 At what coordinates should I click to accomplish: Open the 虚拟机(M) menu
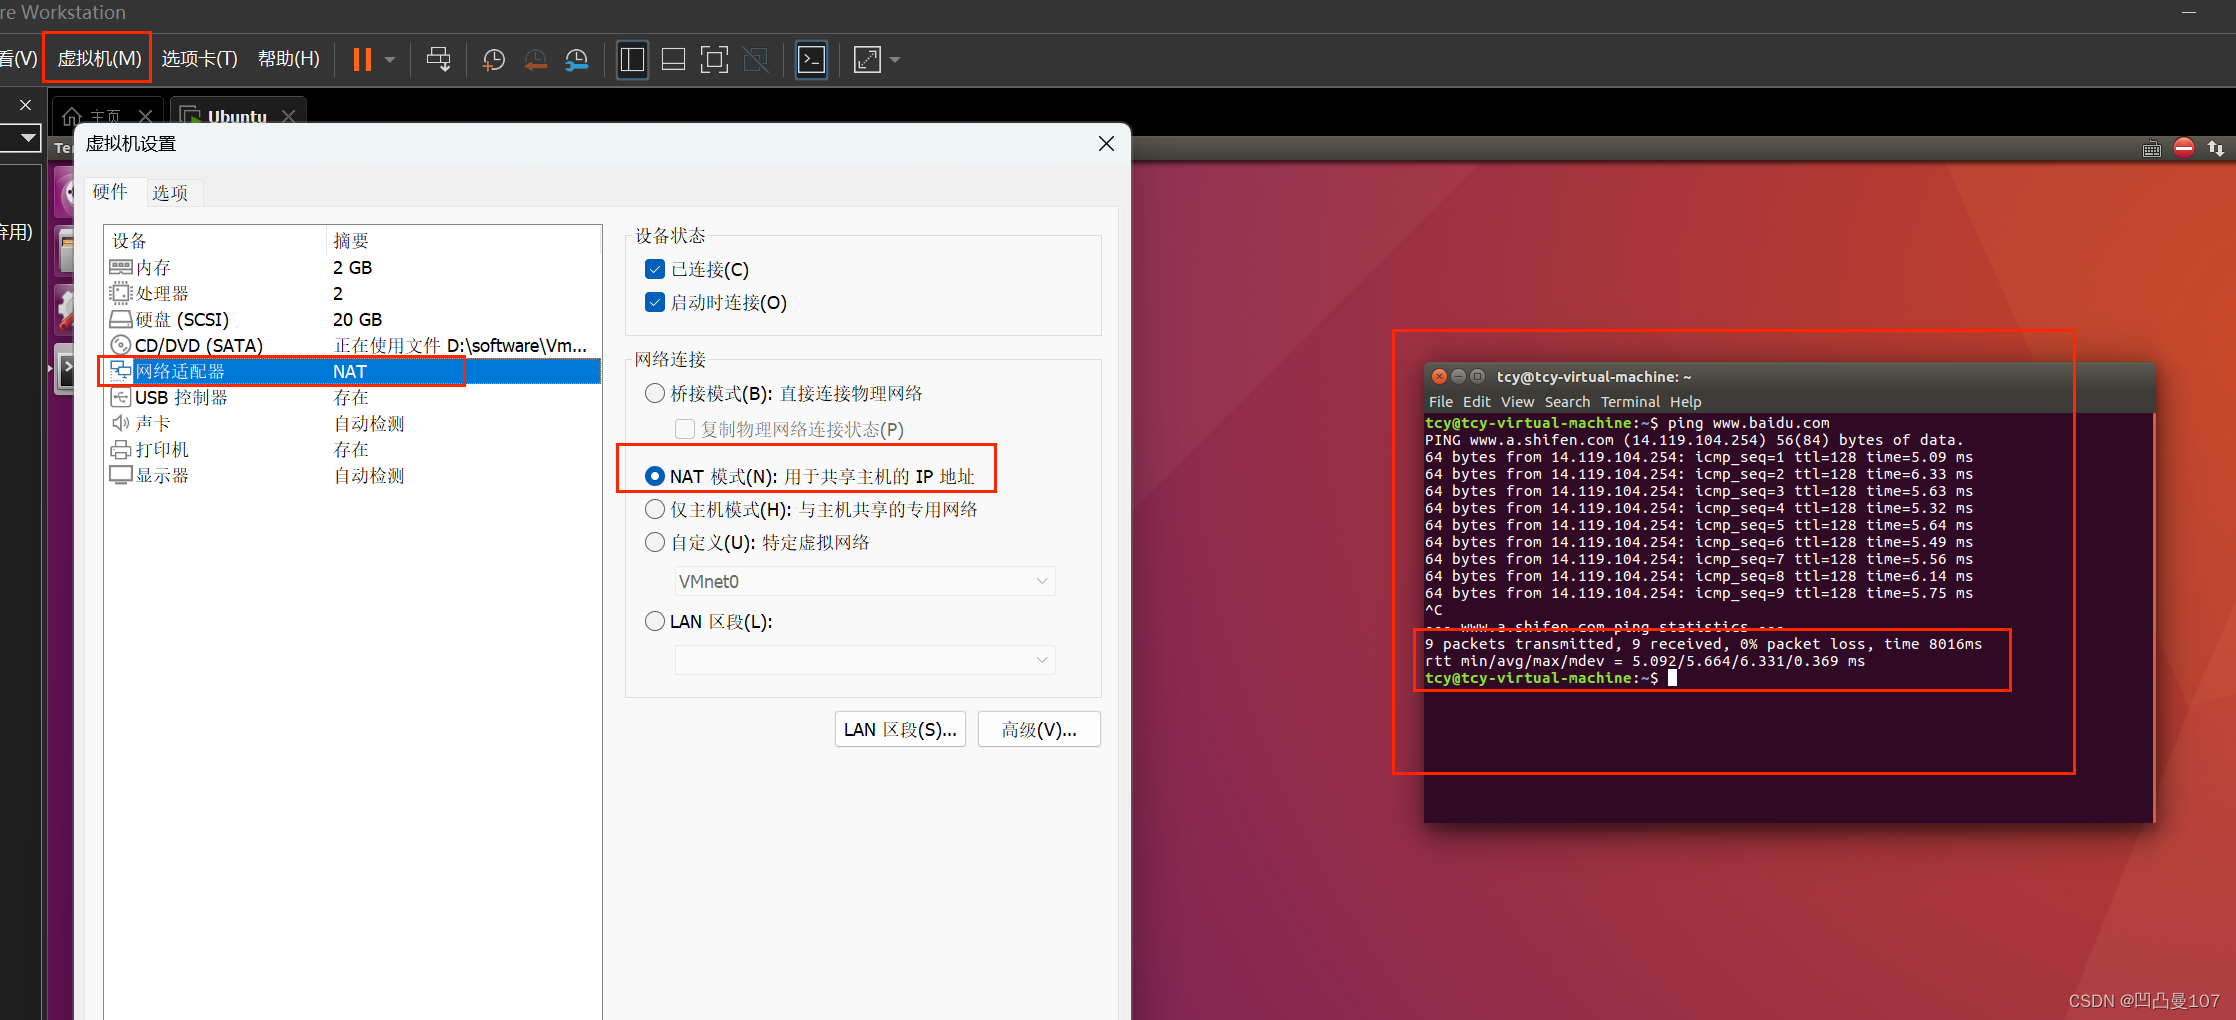(99, 58)
